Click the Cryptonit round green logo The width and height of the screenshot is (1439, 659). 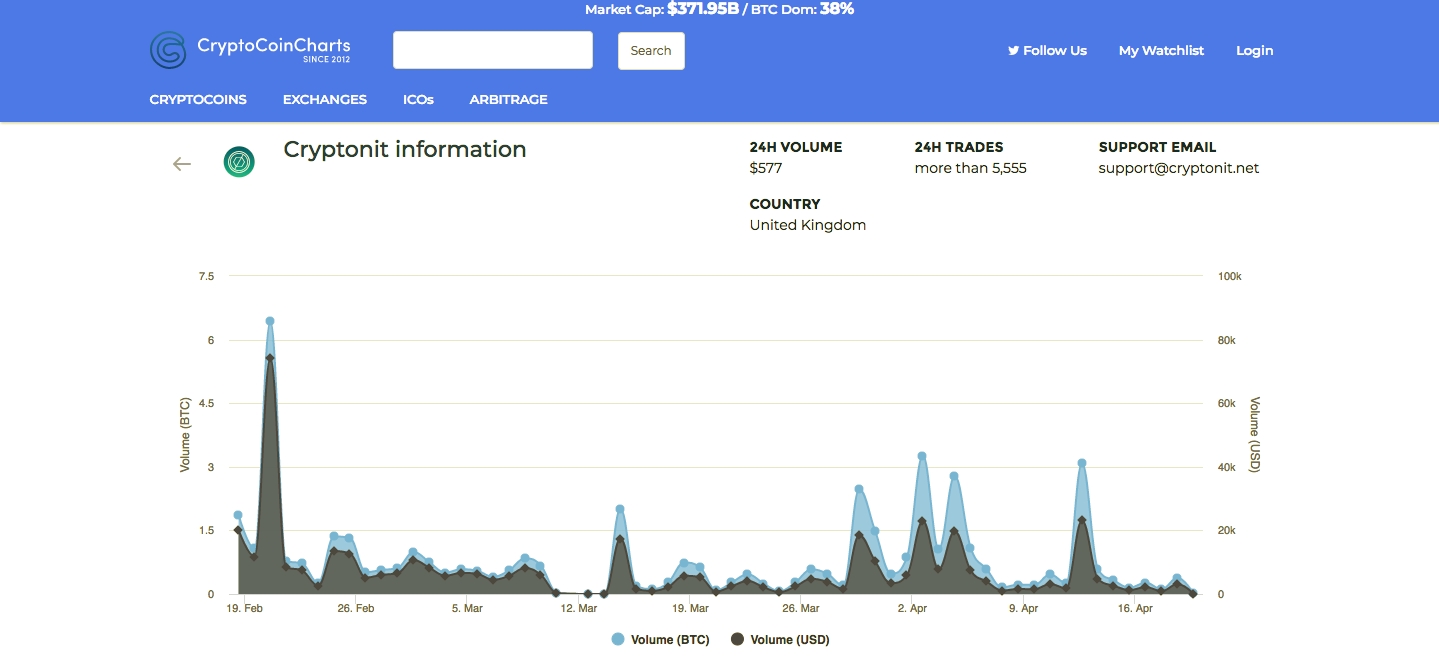239,162
